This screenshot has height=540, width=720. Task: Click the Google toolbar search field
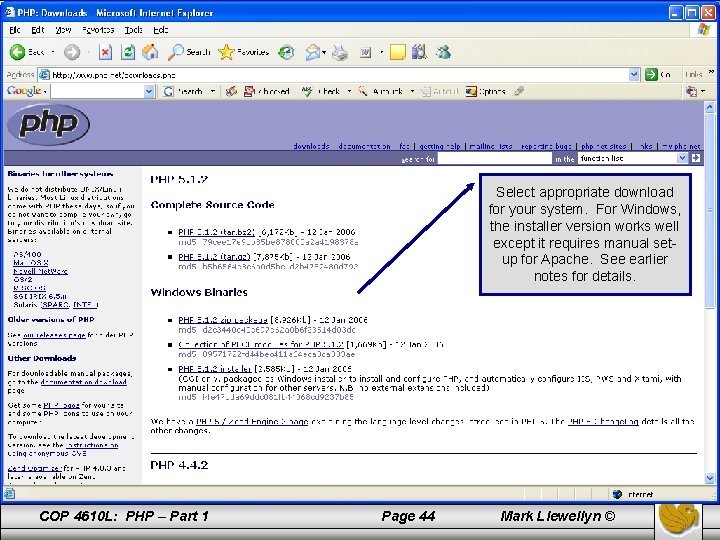97,91
